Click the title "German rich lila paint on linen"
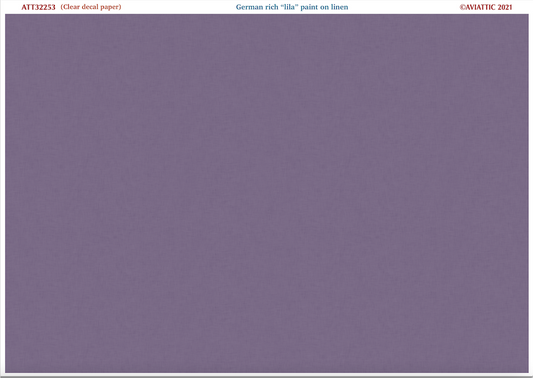533x378 pixels. [292, 7]
